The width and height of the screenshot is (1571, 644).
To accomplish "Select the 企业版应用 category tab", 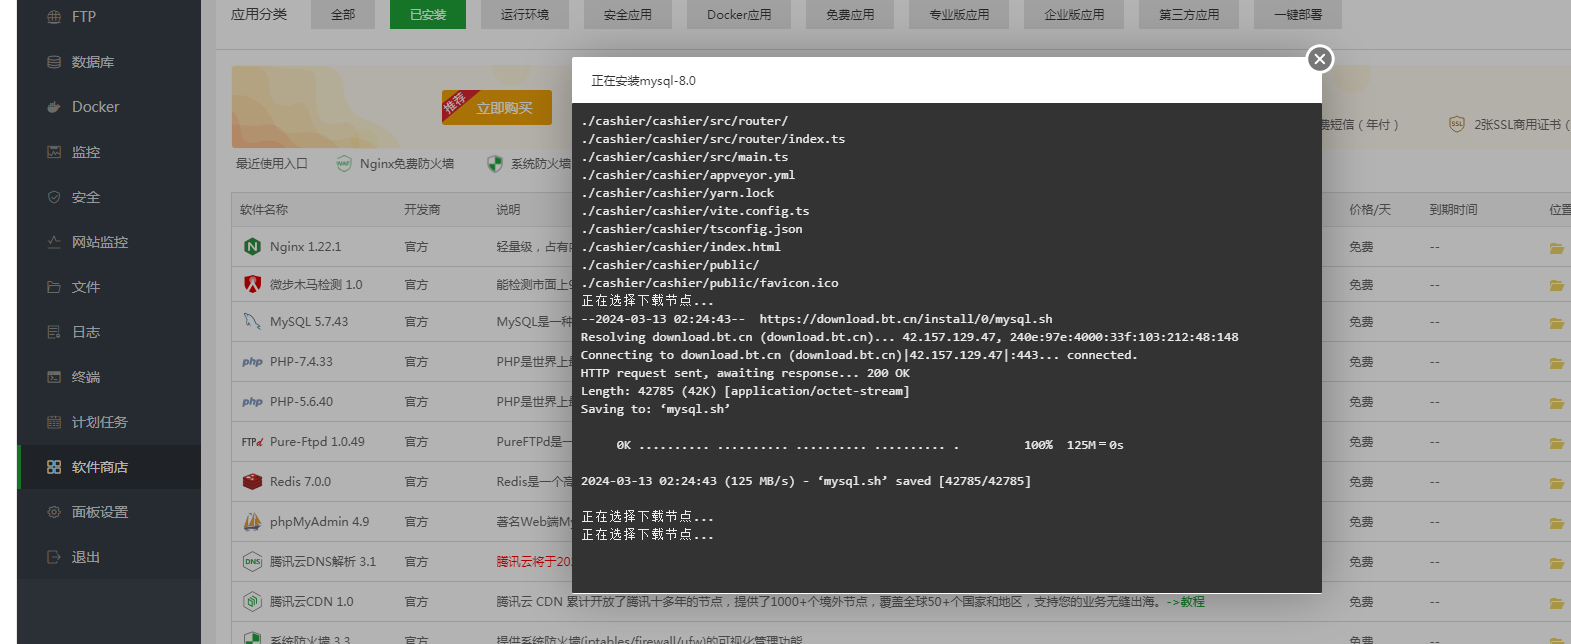I will click(x=1075, y=15).
